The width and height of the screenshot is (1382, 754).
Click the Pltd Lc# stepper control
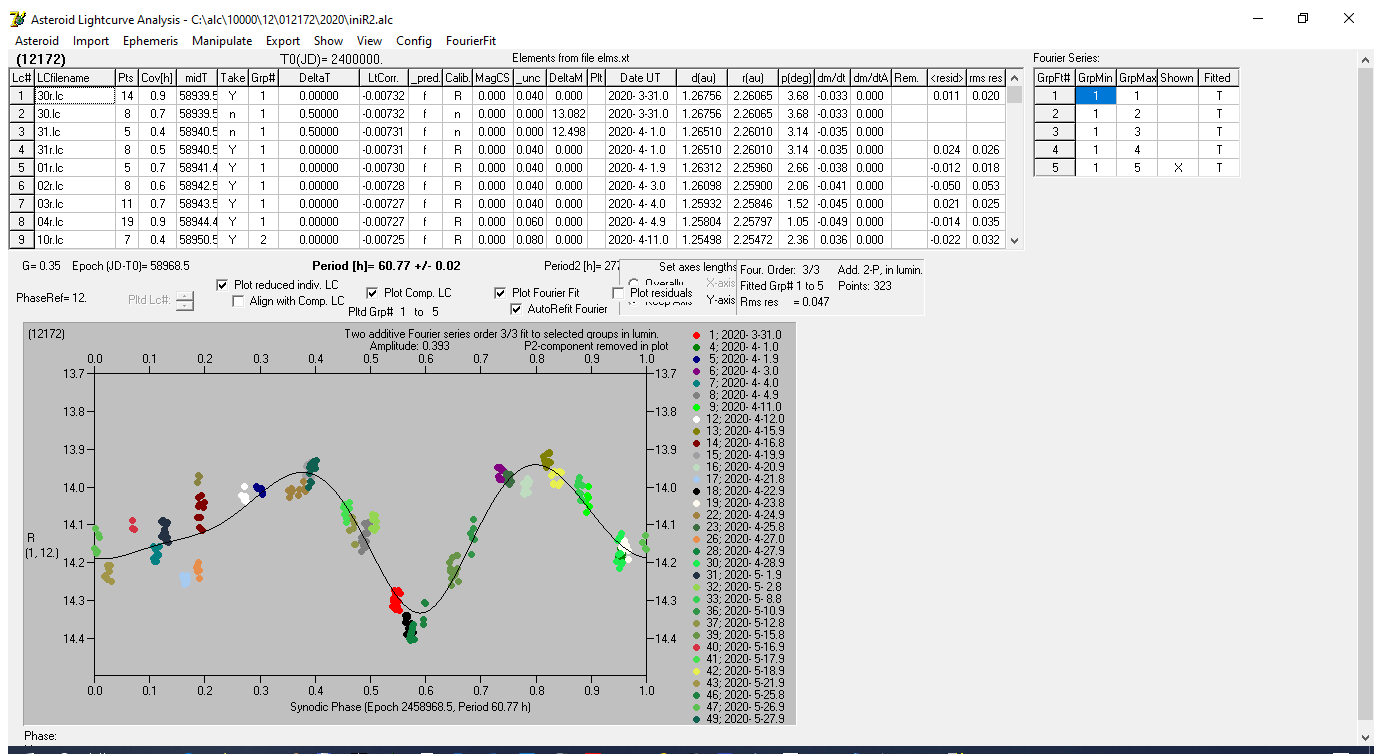[185, 300]
